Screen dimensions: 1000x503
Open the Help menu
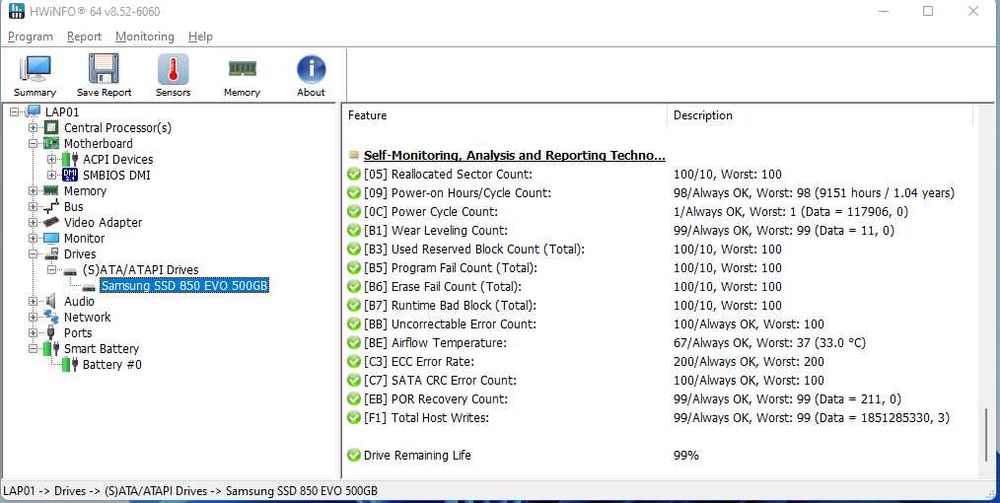200,37
